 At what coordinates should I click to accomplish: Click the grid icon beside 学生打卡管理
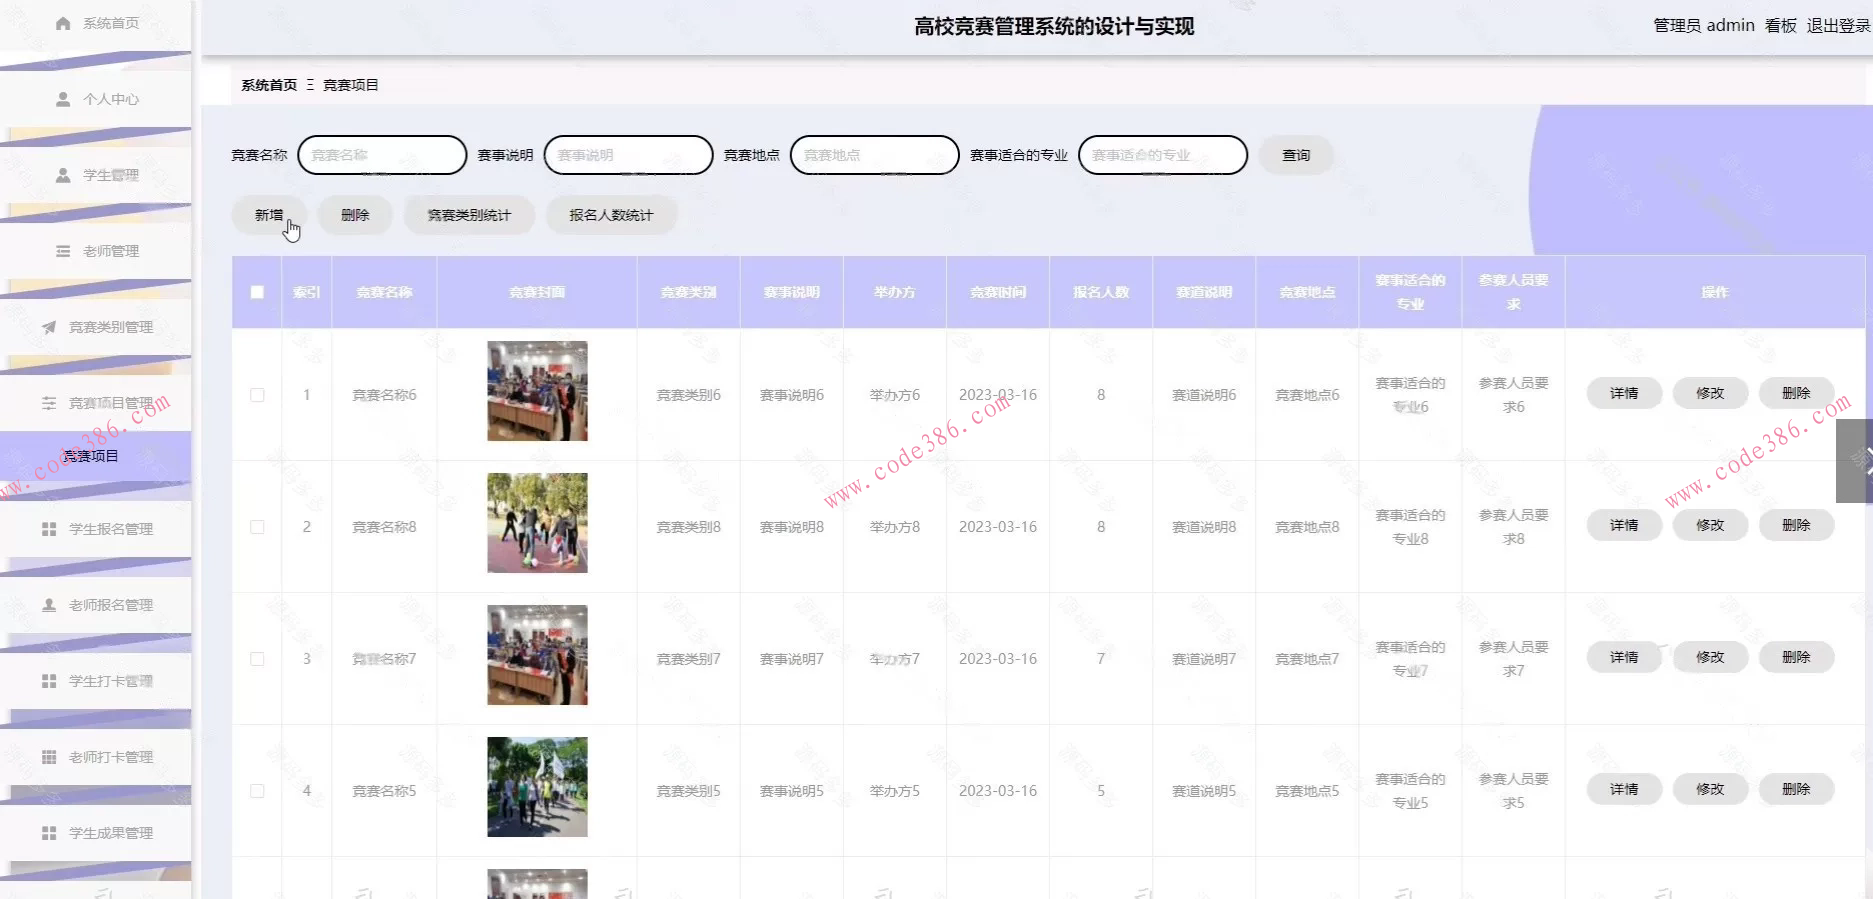pos(49,681)
